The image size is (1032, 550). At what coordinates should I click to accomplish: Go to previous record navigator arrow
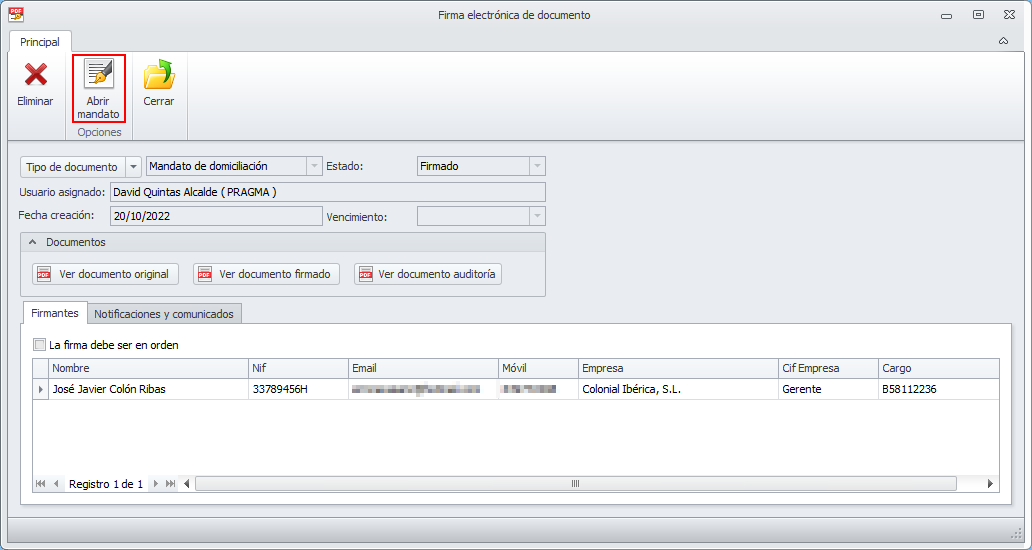point(56,484)
